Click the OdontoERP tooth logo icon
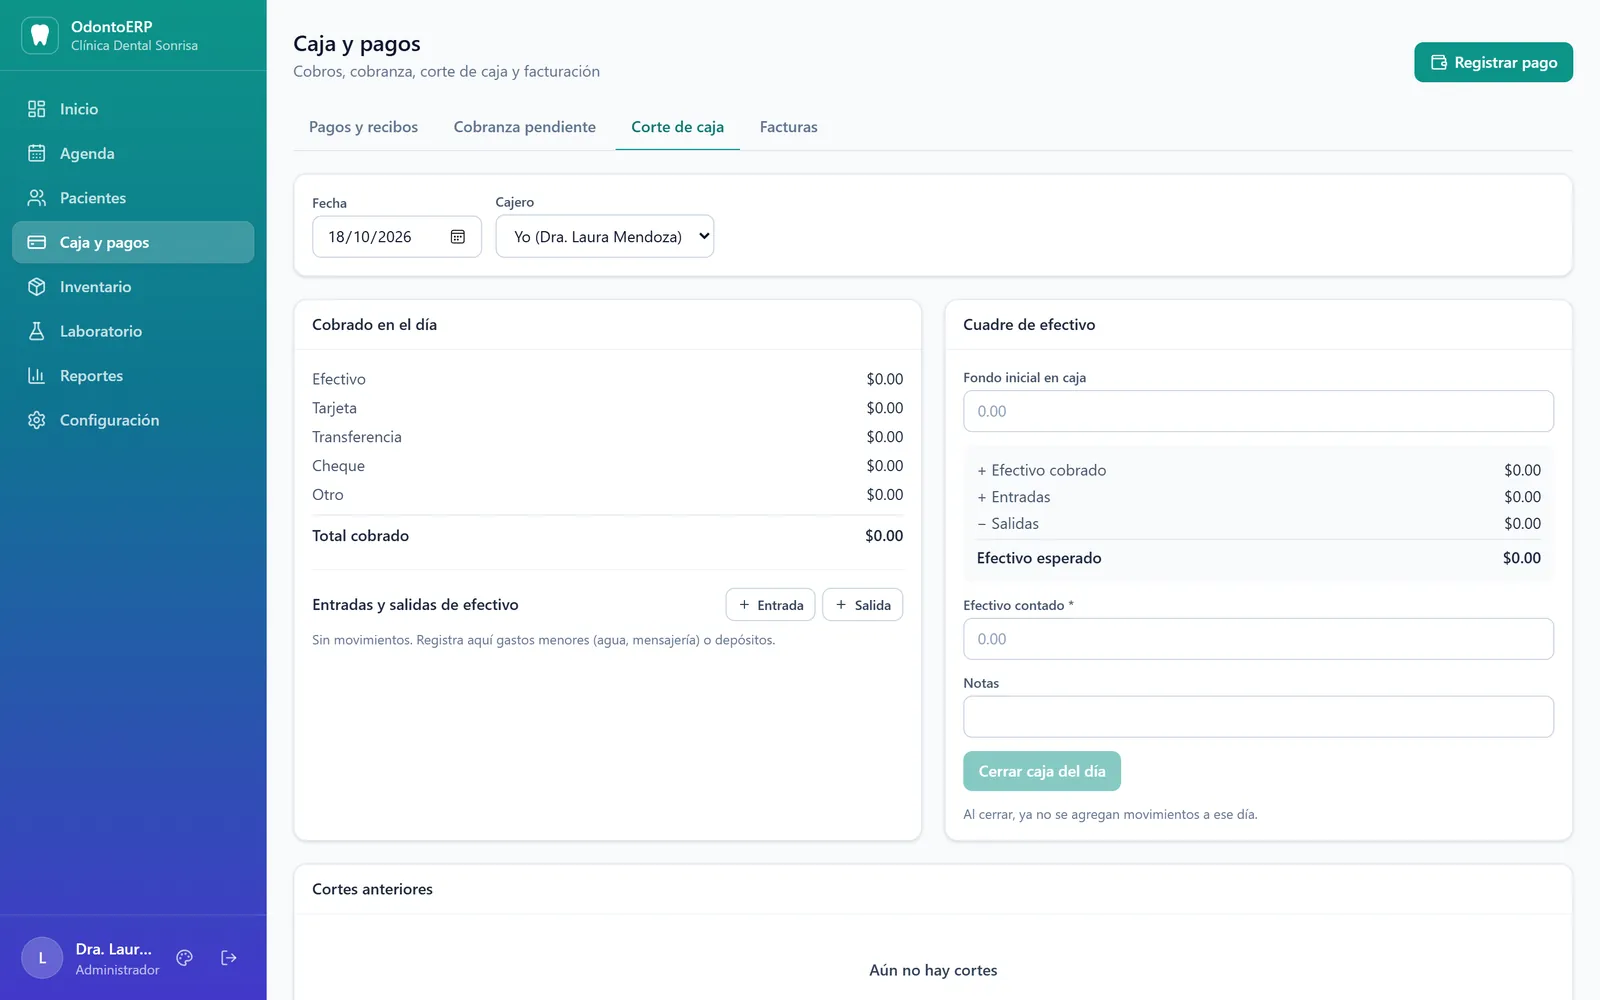This screenshot has height=1000, width=1600. coord(40,35)
